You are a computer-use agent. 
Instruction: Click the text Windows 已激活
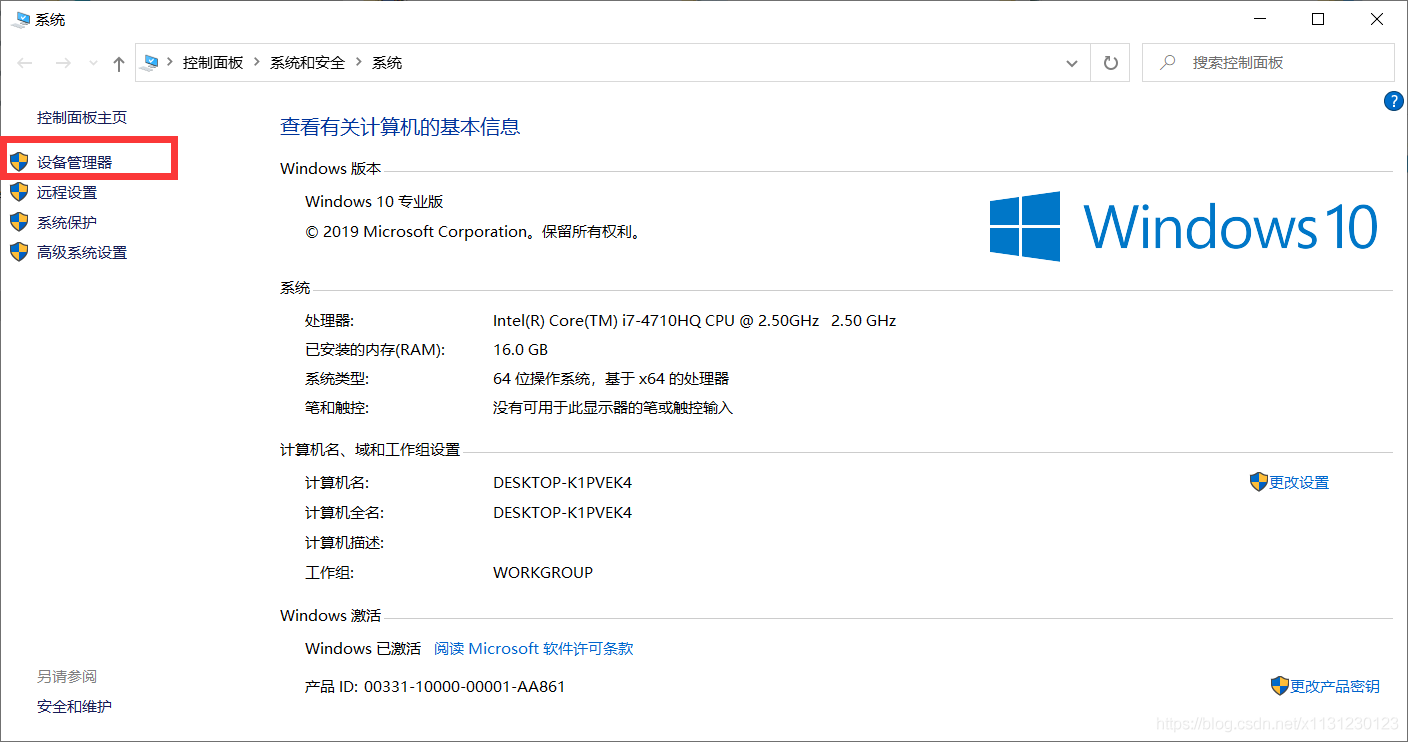(363, 649)
